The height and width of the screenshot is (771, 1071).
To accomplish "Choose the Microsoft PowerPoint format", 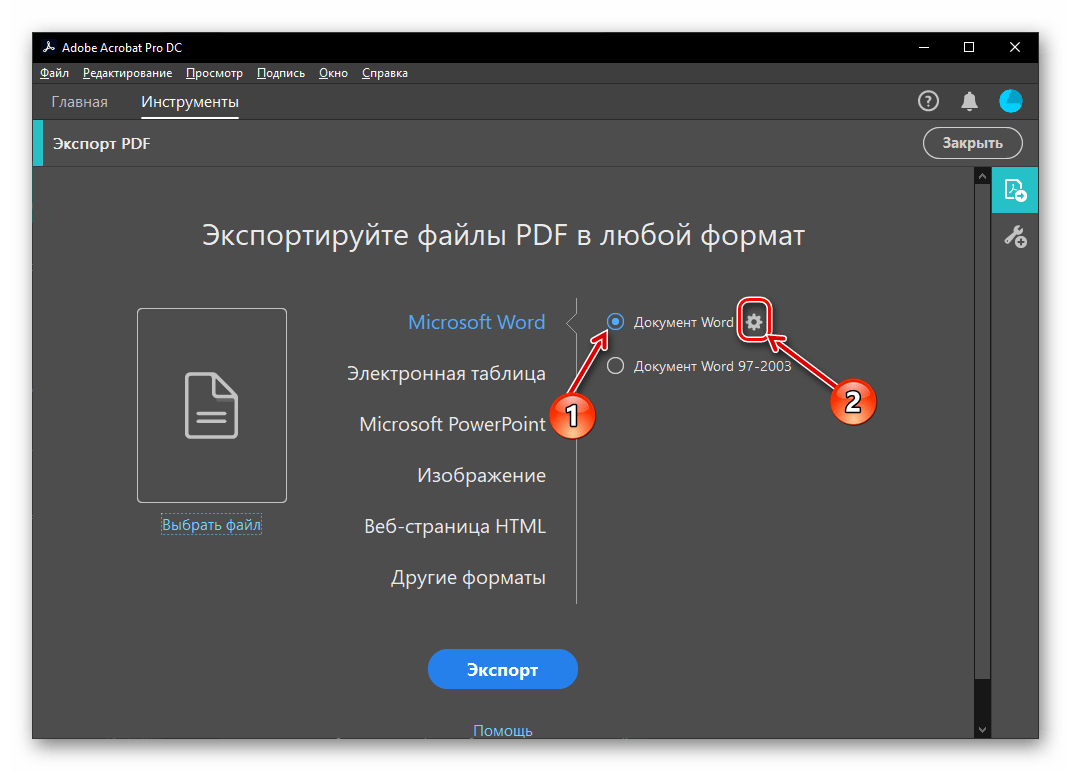I will tap(452, 424).
